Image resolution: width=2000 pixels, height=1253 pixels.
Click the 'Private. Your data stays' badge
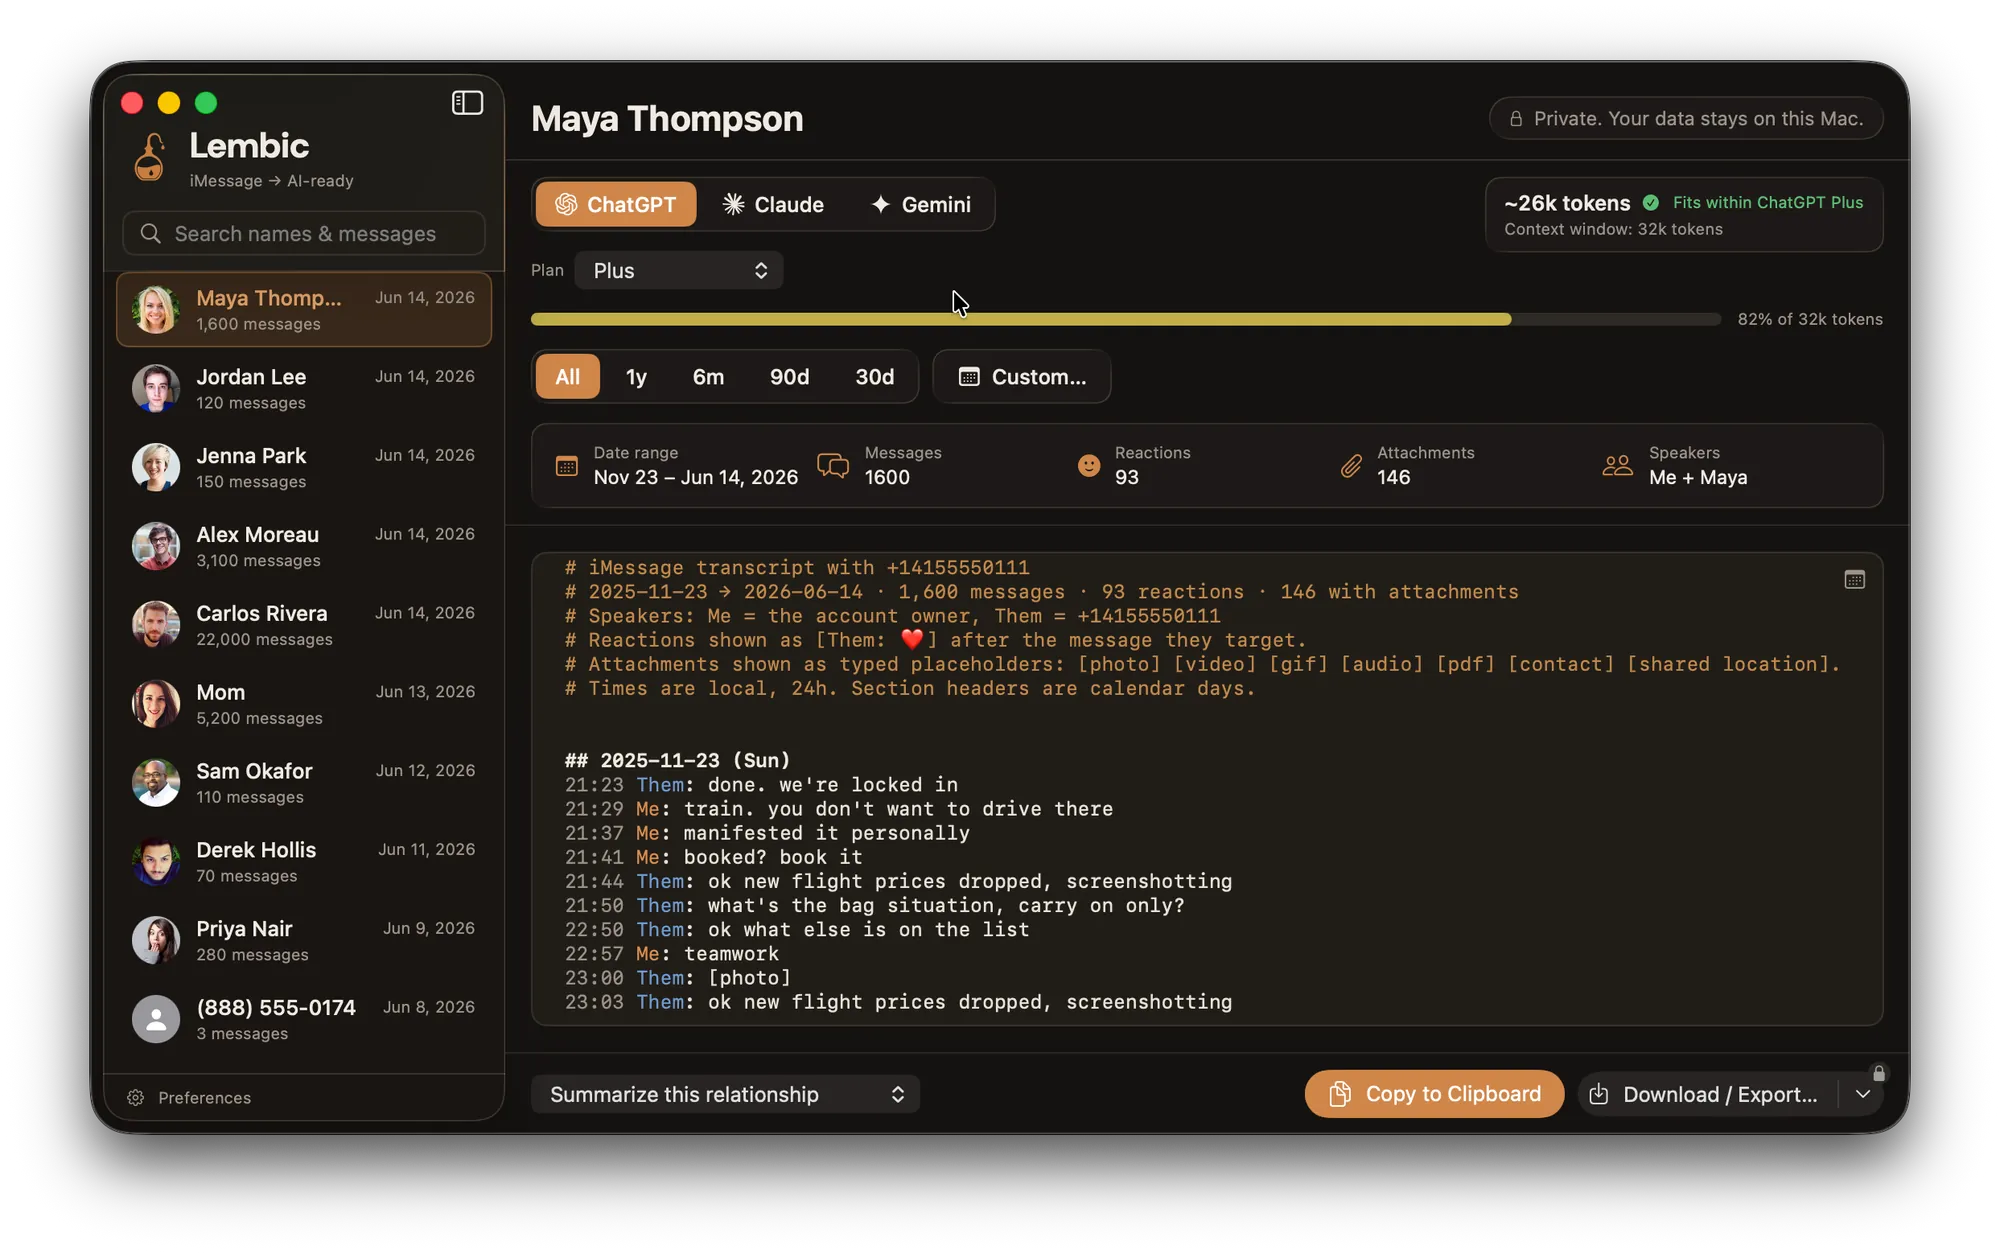tap(1686, 118)
